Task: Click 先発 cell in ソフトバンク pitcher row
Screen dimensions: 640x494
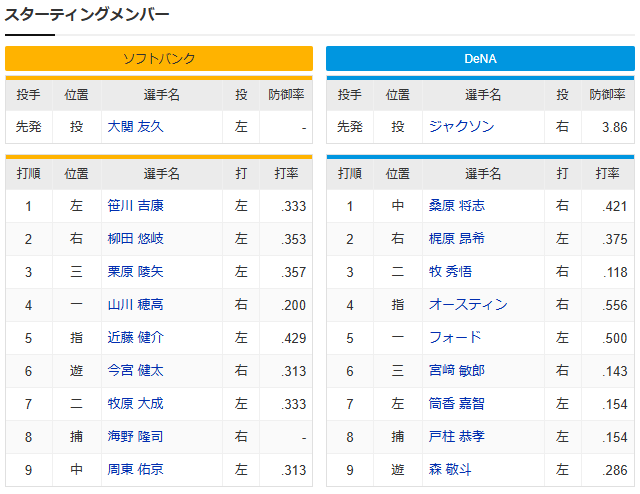Action: click(29, 127)
